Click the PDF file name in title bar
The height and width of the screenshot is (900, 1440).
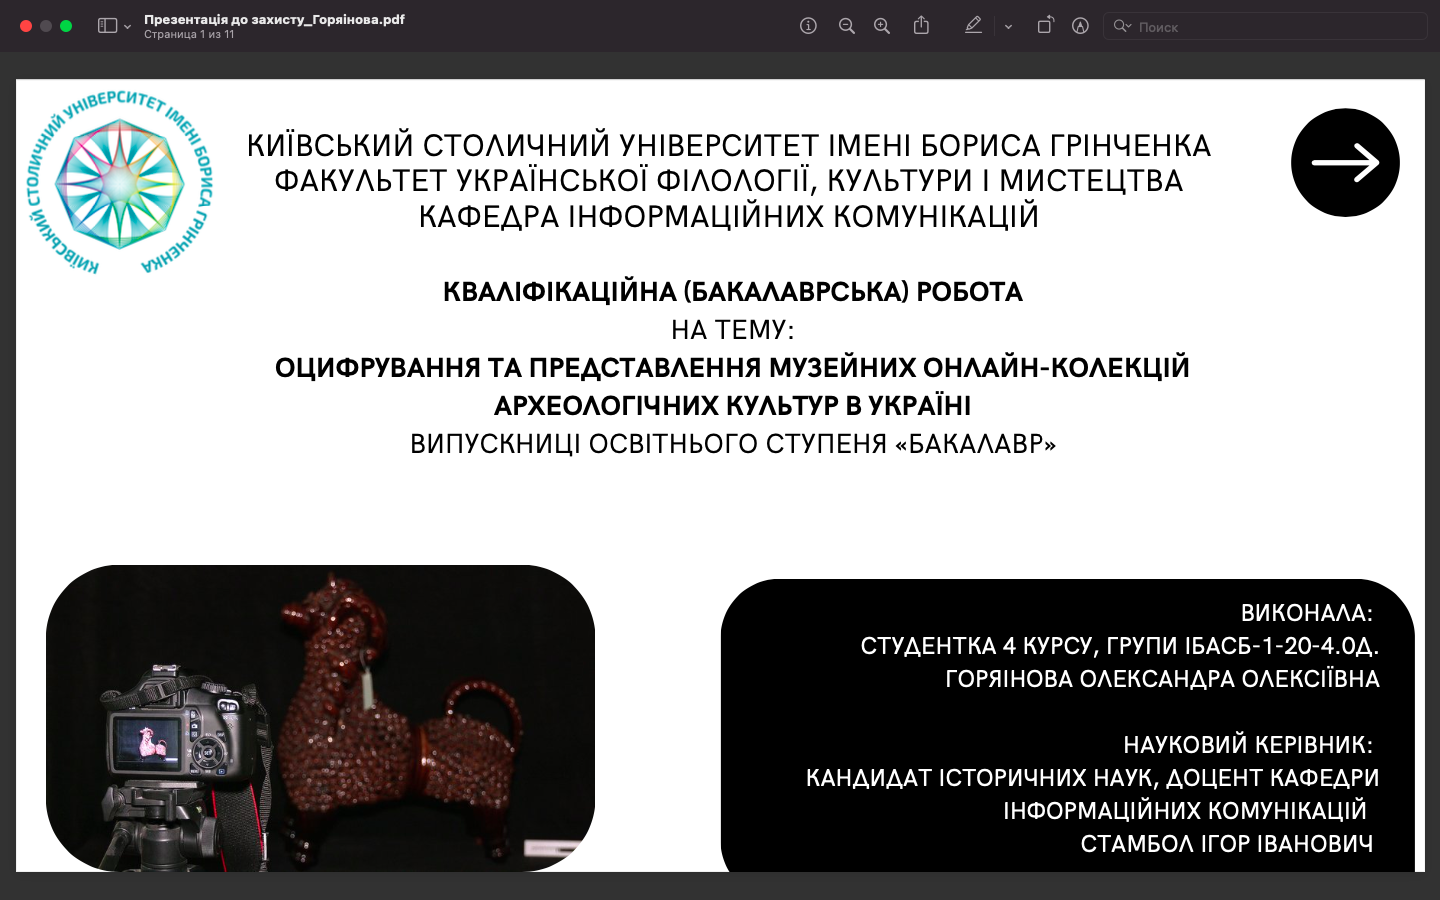[274, 19]
